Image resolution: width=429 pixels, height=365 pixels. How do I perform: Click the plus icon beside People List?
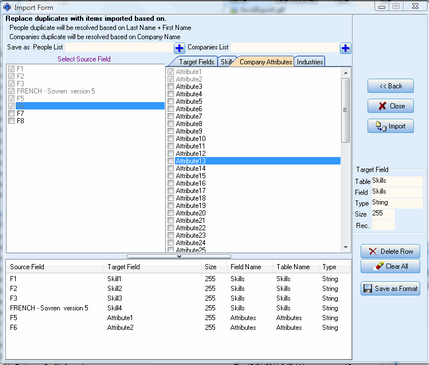coord(179,48)
